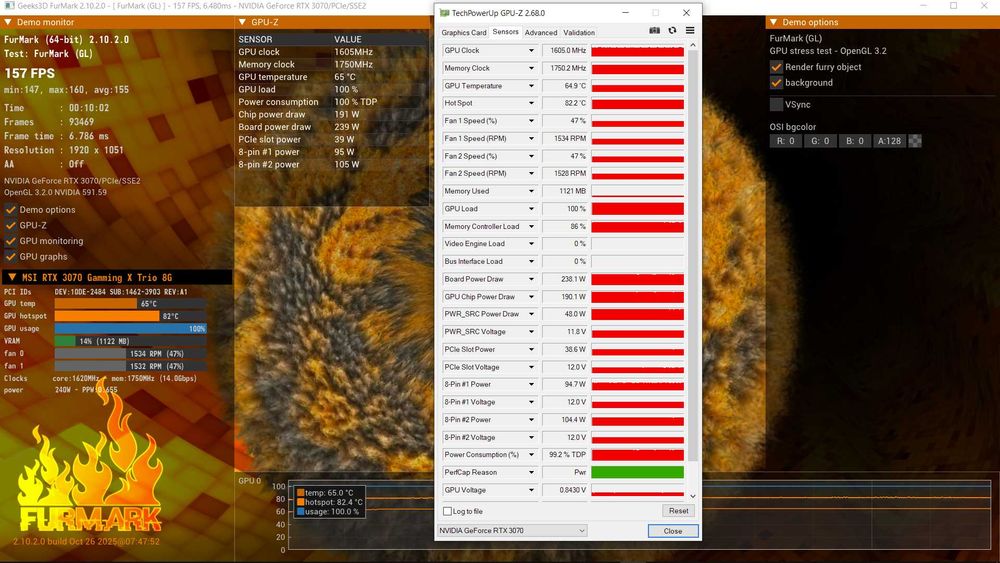Click the Close button in GPU-Z

(673, 530)
